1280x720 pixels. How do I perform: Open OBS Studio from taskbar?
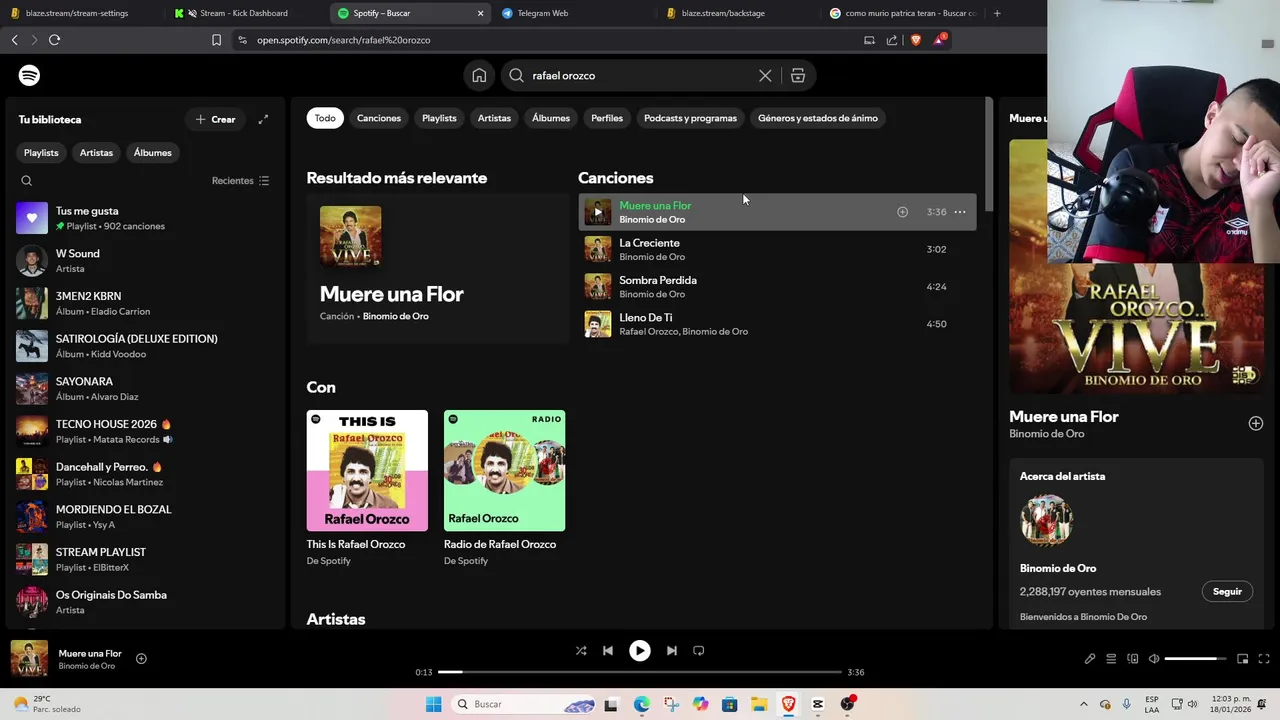(847, 704)
